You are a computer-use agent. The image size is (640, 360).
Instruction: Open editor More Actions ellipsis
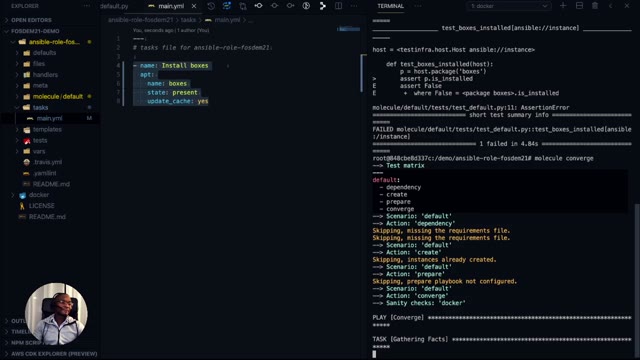[x=354, y=6]
